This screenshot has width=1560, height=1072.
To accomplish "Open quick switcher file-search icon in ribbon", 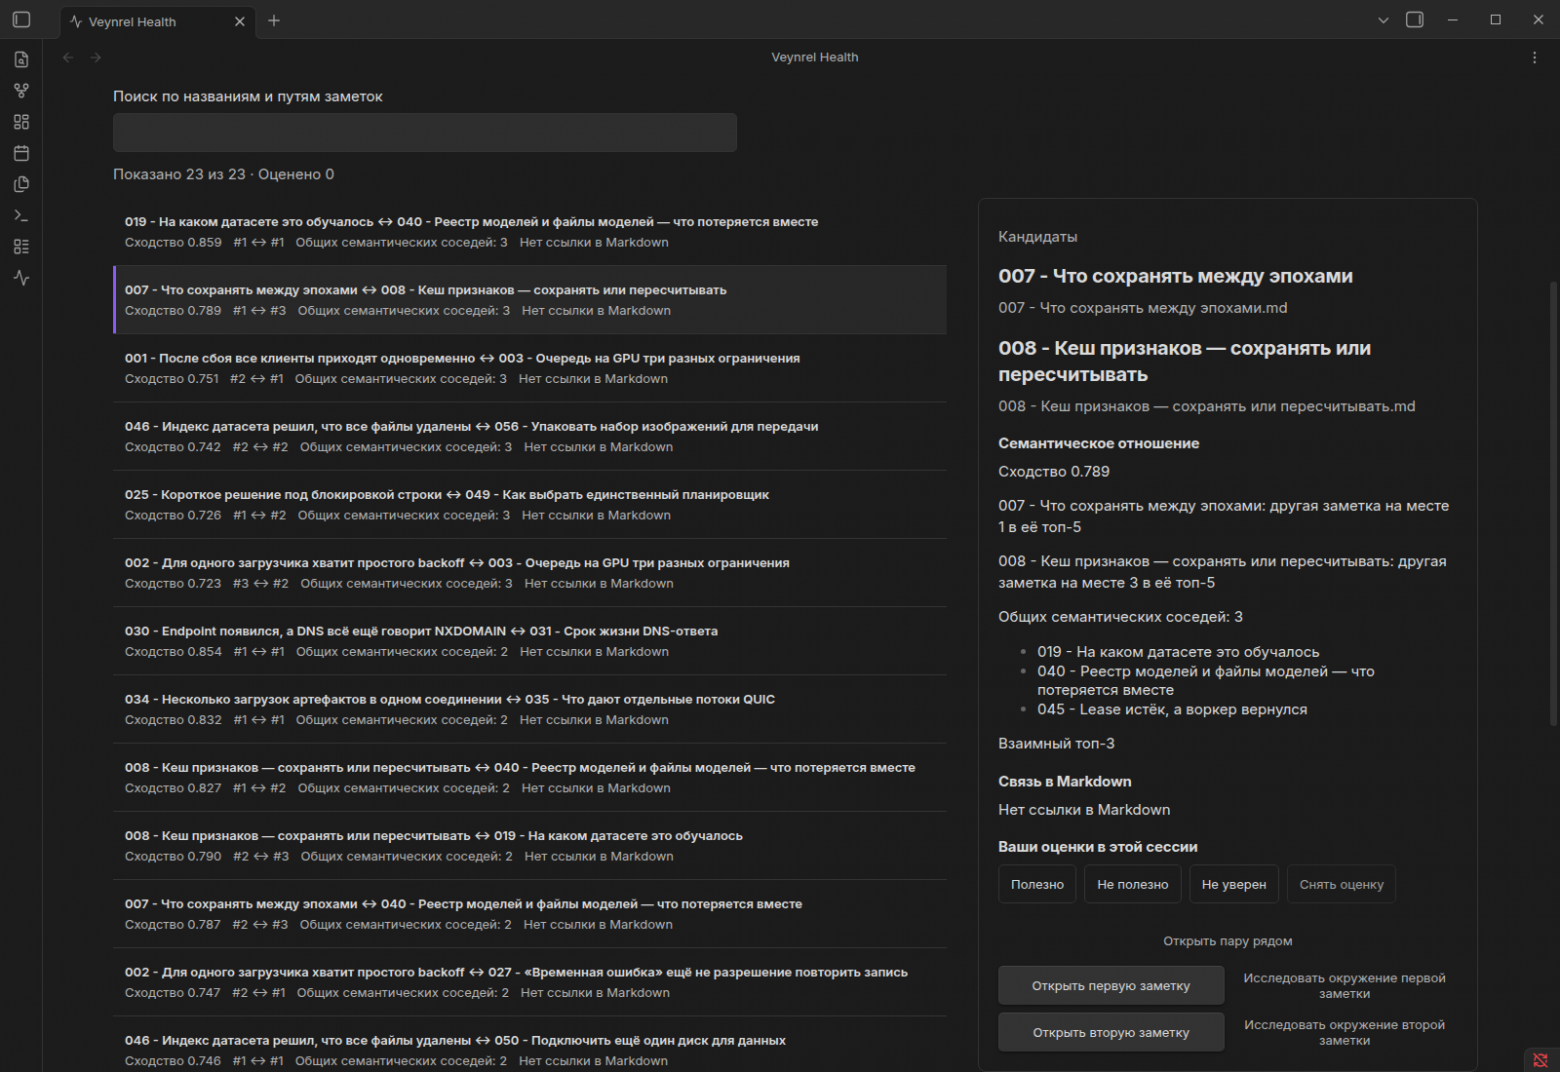I will tap(21, 60).
